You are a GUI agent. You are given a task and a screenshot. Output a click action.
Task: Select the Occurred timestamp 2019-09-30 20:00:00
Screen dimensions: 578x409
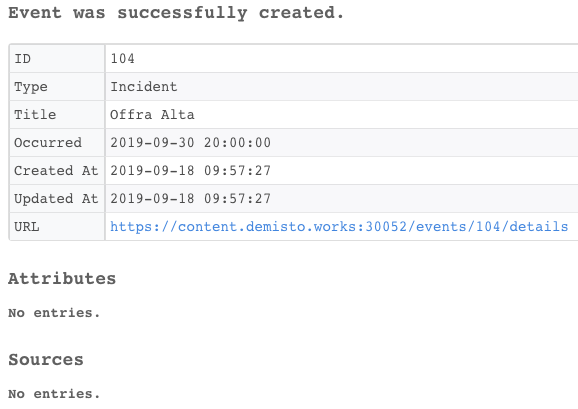pos(191,143)
